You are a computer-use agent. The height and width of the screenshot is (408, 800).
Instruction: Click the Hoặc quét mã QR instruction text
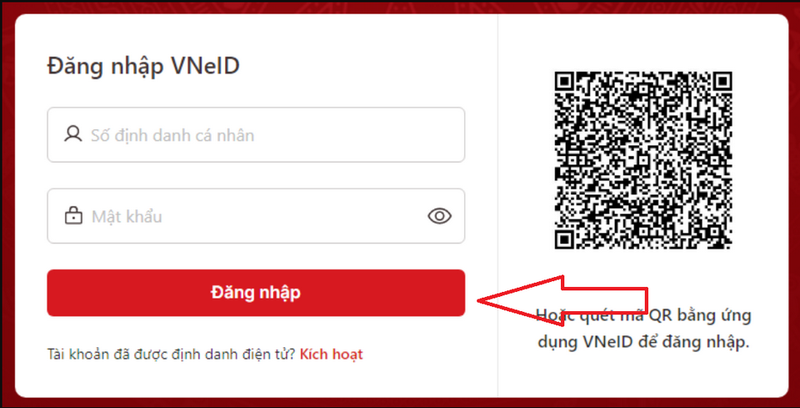point(643,316)
